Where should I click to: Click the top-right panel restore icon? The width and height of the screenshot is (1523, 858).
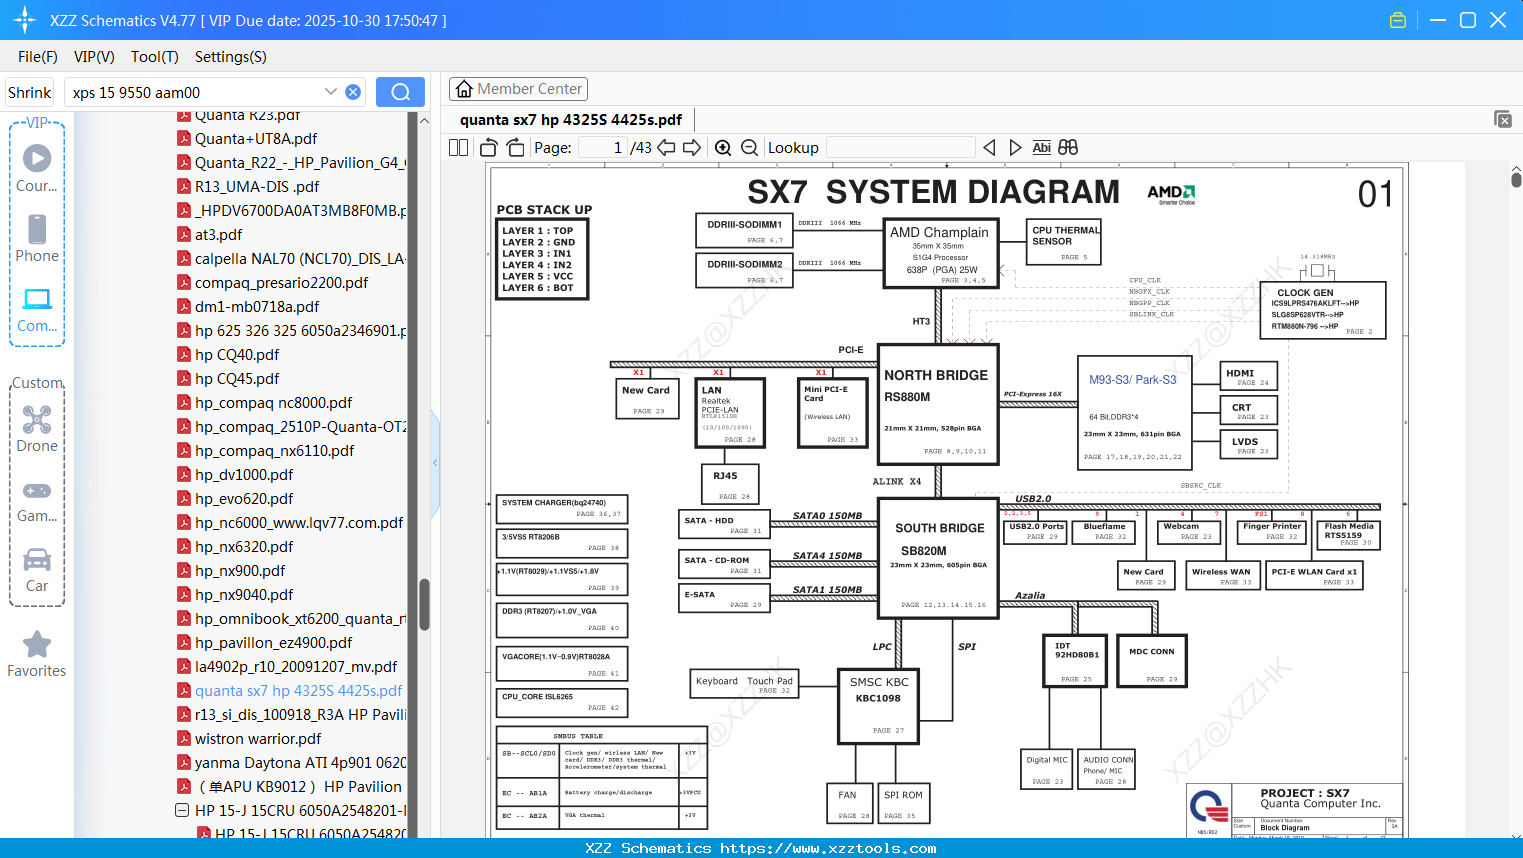[x=1502, y=119]
